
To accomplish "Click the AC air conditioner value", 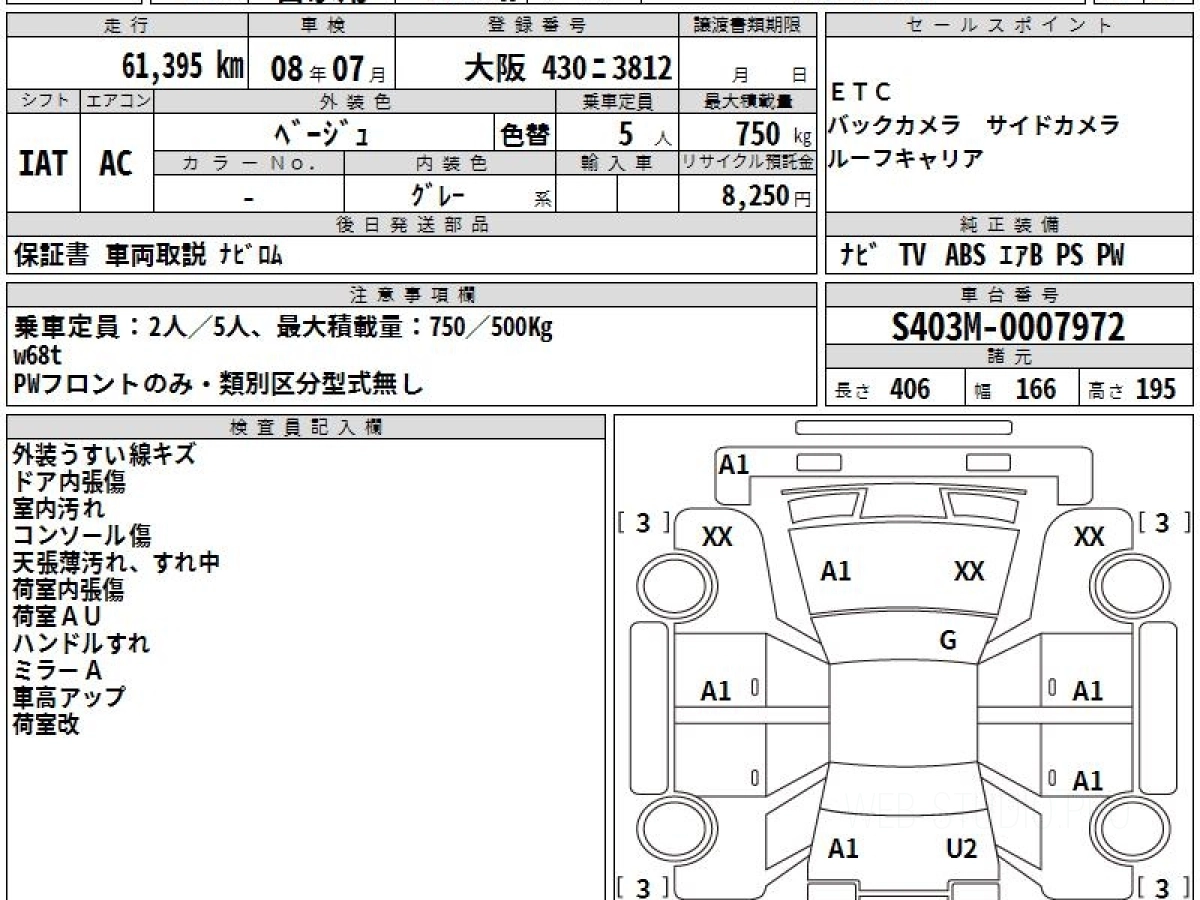I will coord(116,163).
